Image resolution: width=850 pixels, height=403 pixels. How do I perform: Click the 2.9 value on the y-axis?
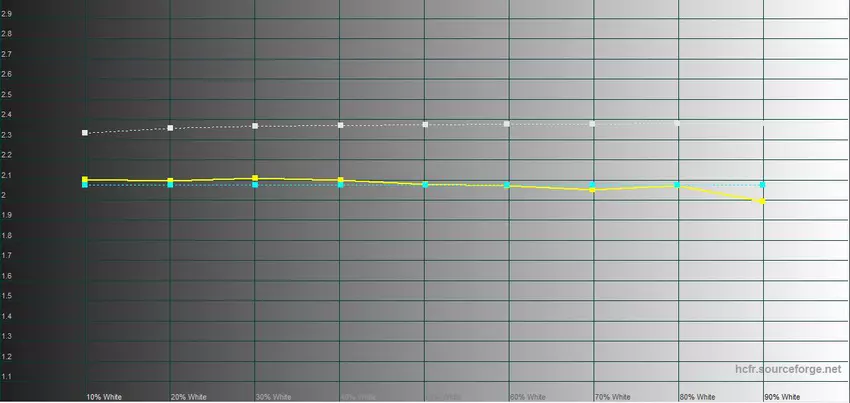7,14
